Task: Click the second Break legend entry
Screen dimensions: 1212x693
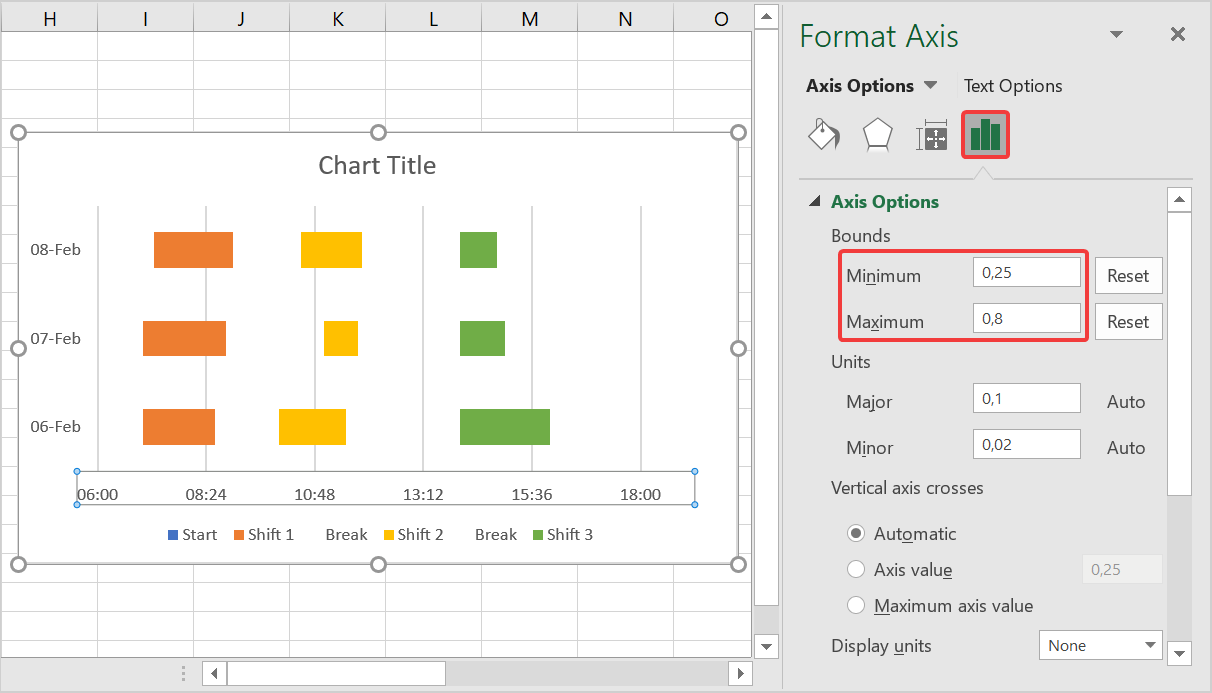Action: 495,535
